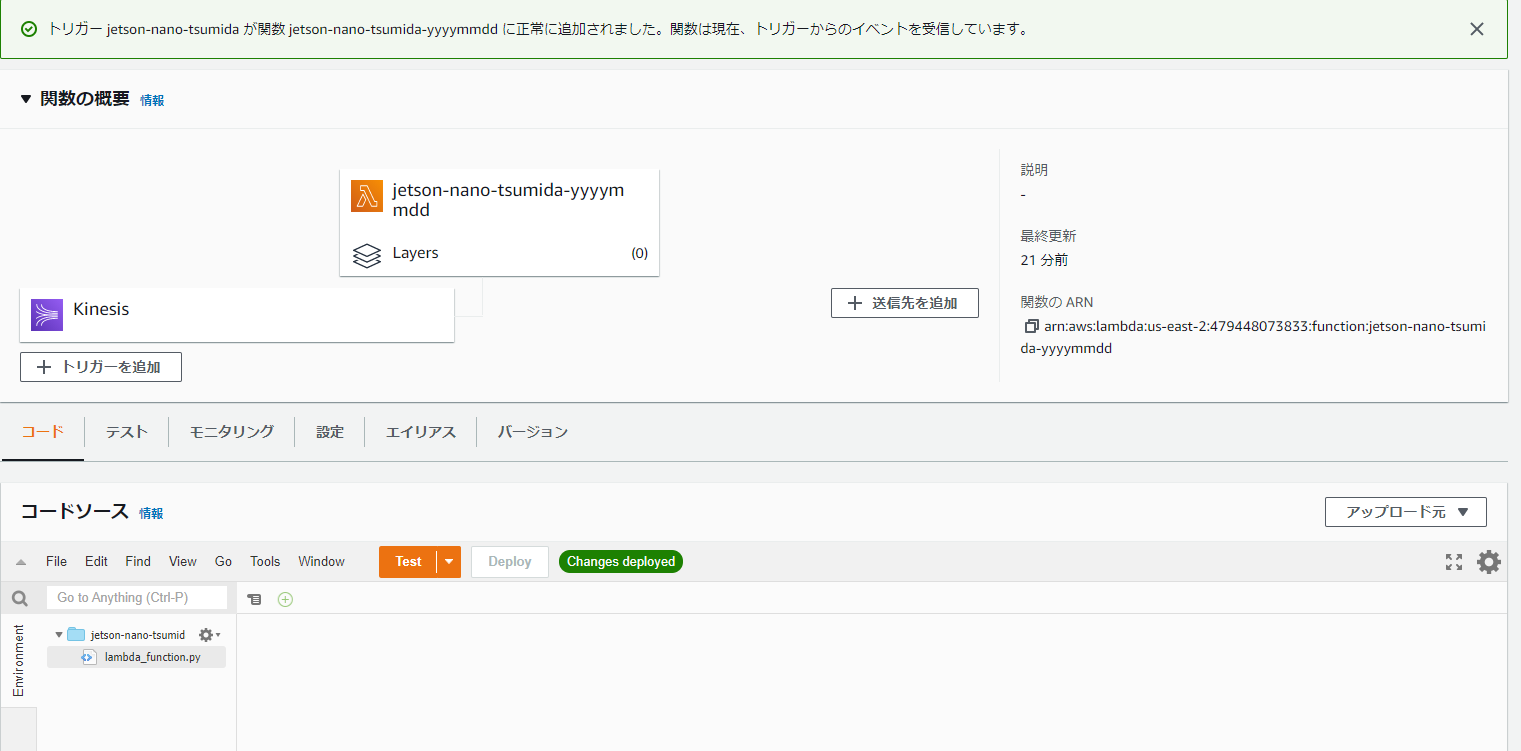1521x751 pixels.
Task: Click the Changes deployed status badge
Action: pyautogui.click(x=621, y=562)
